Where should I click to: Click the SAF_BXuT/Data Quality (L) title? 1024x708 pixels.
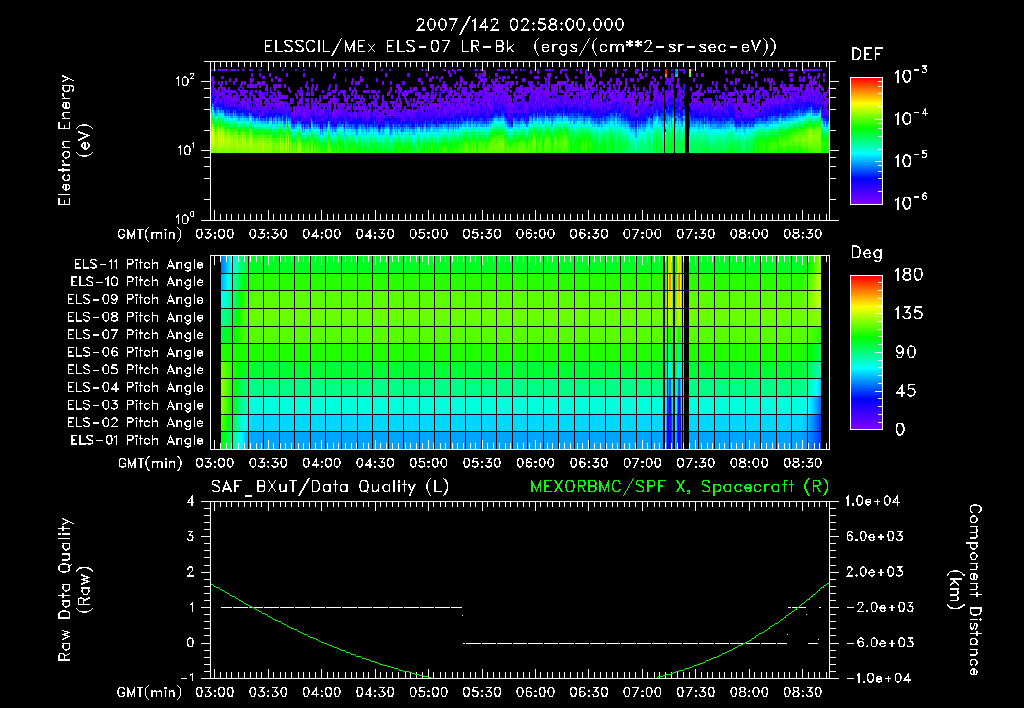330,487
